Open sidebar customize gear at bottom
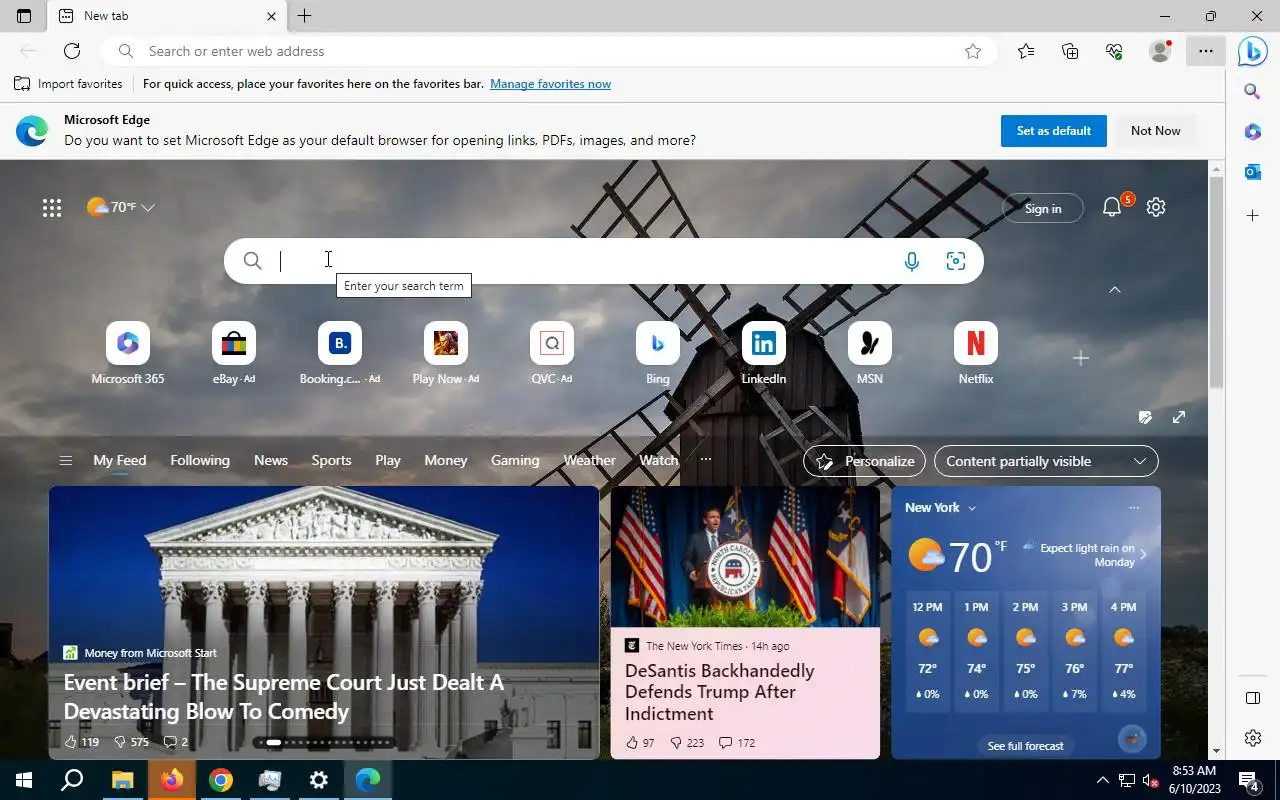 1252,738
